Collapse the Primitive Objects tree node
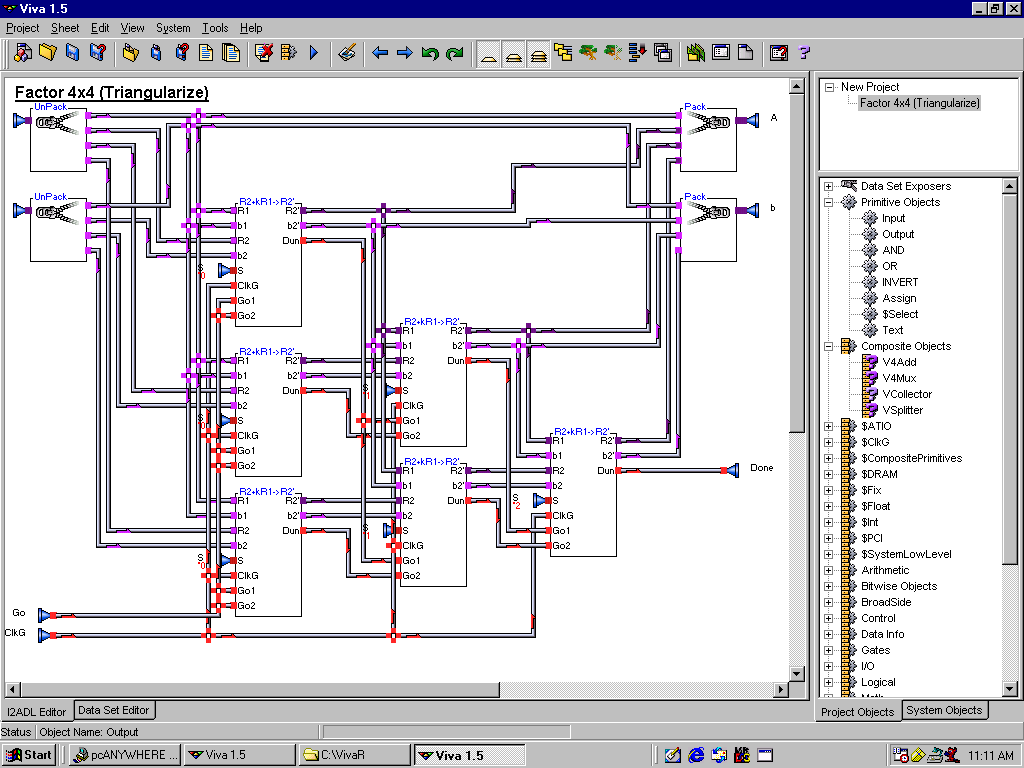Screen dimensions: 1024x768 pos(828,202)
